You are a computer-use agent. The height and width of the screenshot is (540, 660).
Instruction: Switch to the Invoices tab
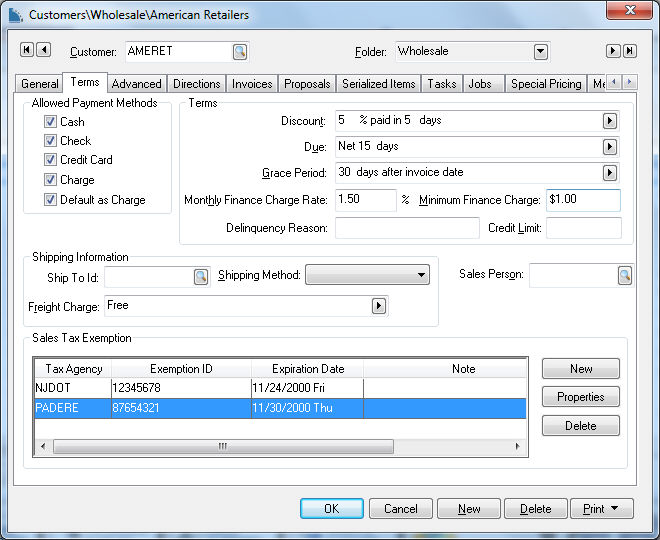click(252, 84)
